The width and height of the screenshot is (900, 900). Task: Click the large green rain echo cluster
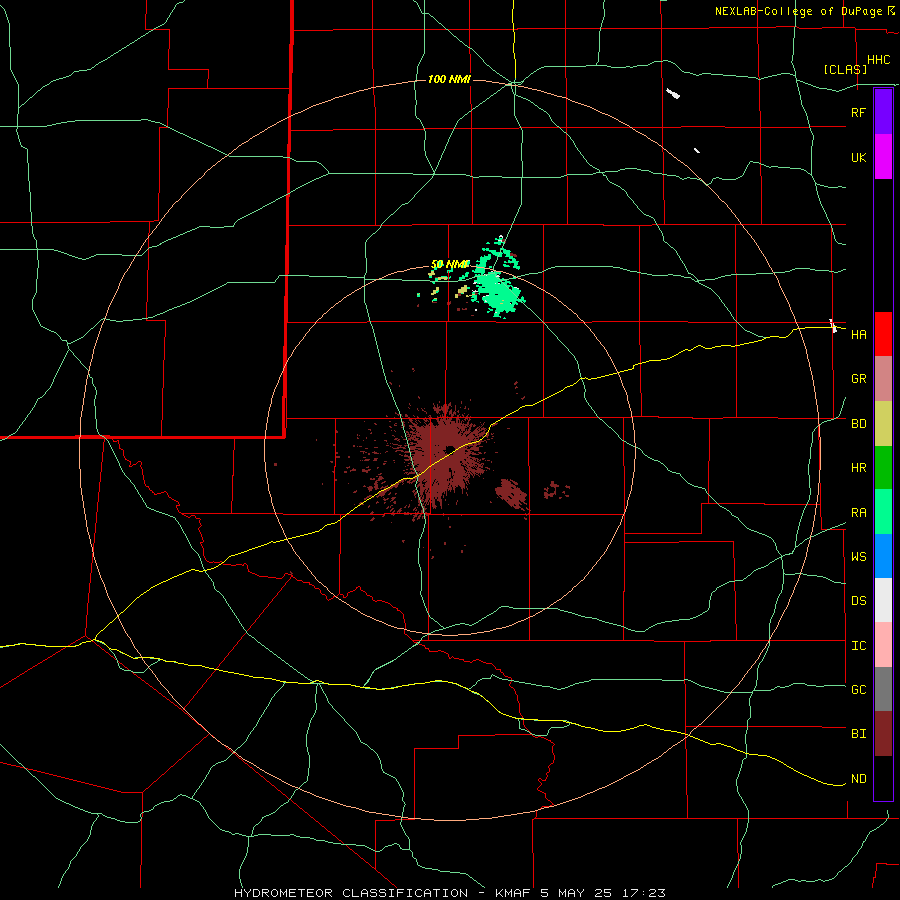498,292
